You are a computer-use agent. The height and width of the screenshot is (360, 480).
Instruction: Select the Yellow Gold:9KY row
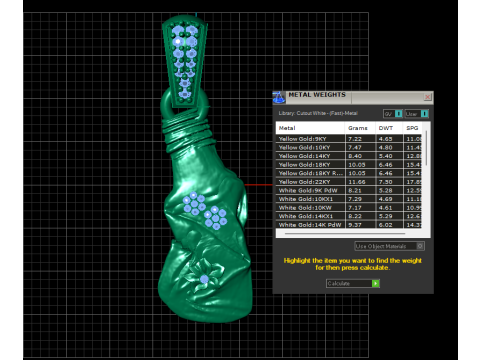pyautogui.click(x=349, y=139)
